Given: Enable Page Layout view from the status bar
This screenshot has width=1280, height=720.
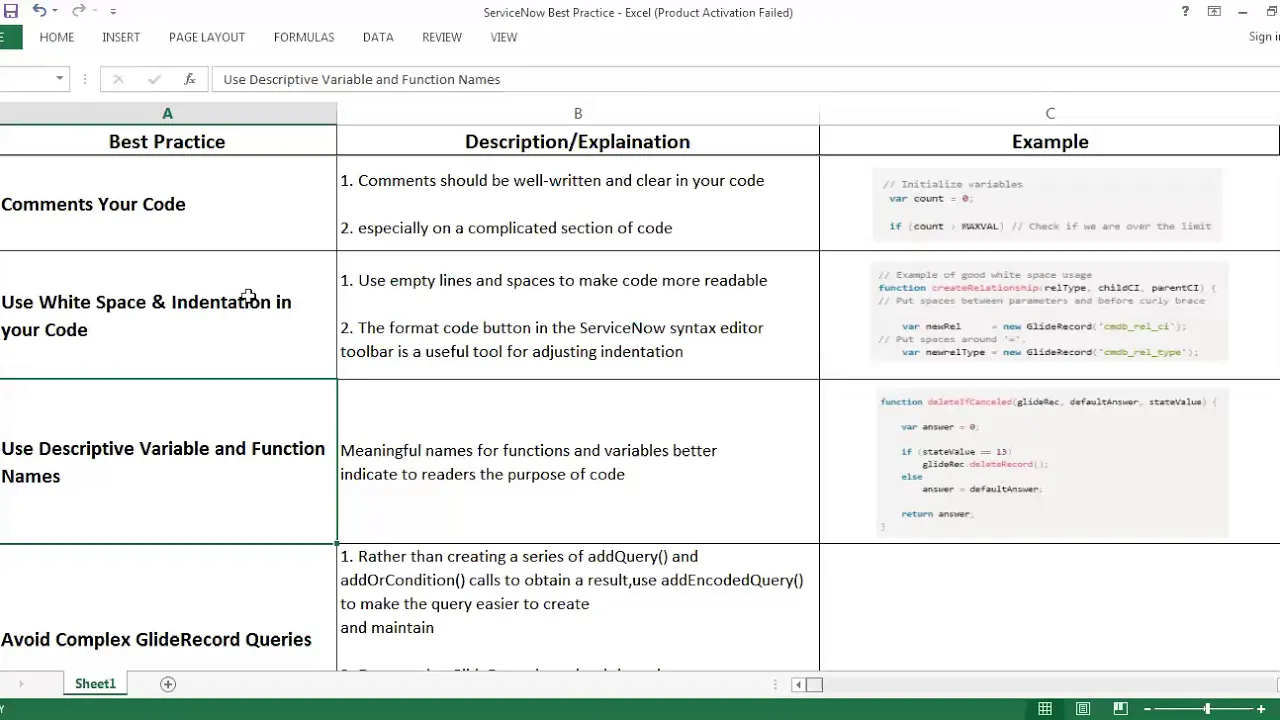Looking at the screenshot, I should [1082, 709].
